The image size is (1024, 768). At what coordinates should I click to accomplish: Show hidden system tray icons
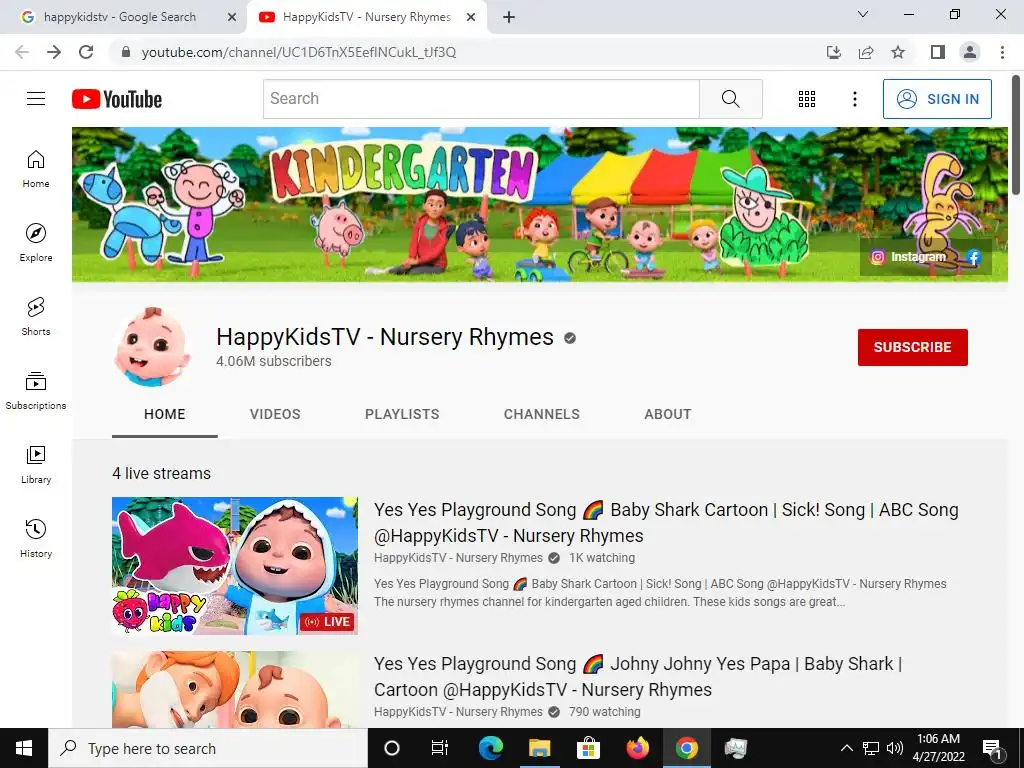click(846, 748)
